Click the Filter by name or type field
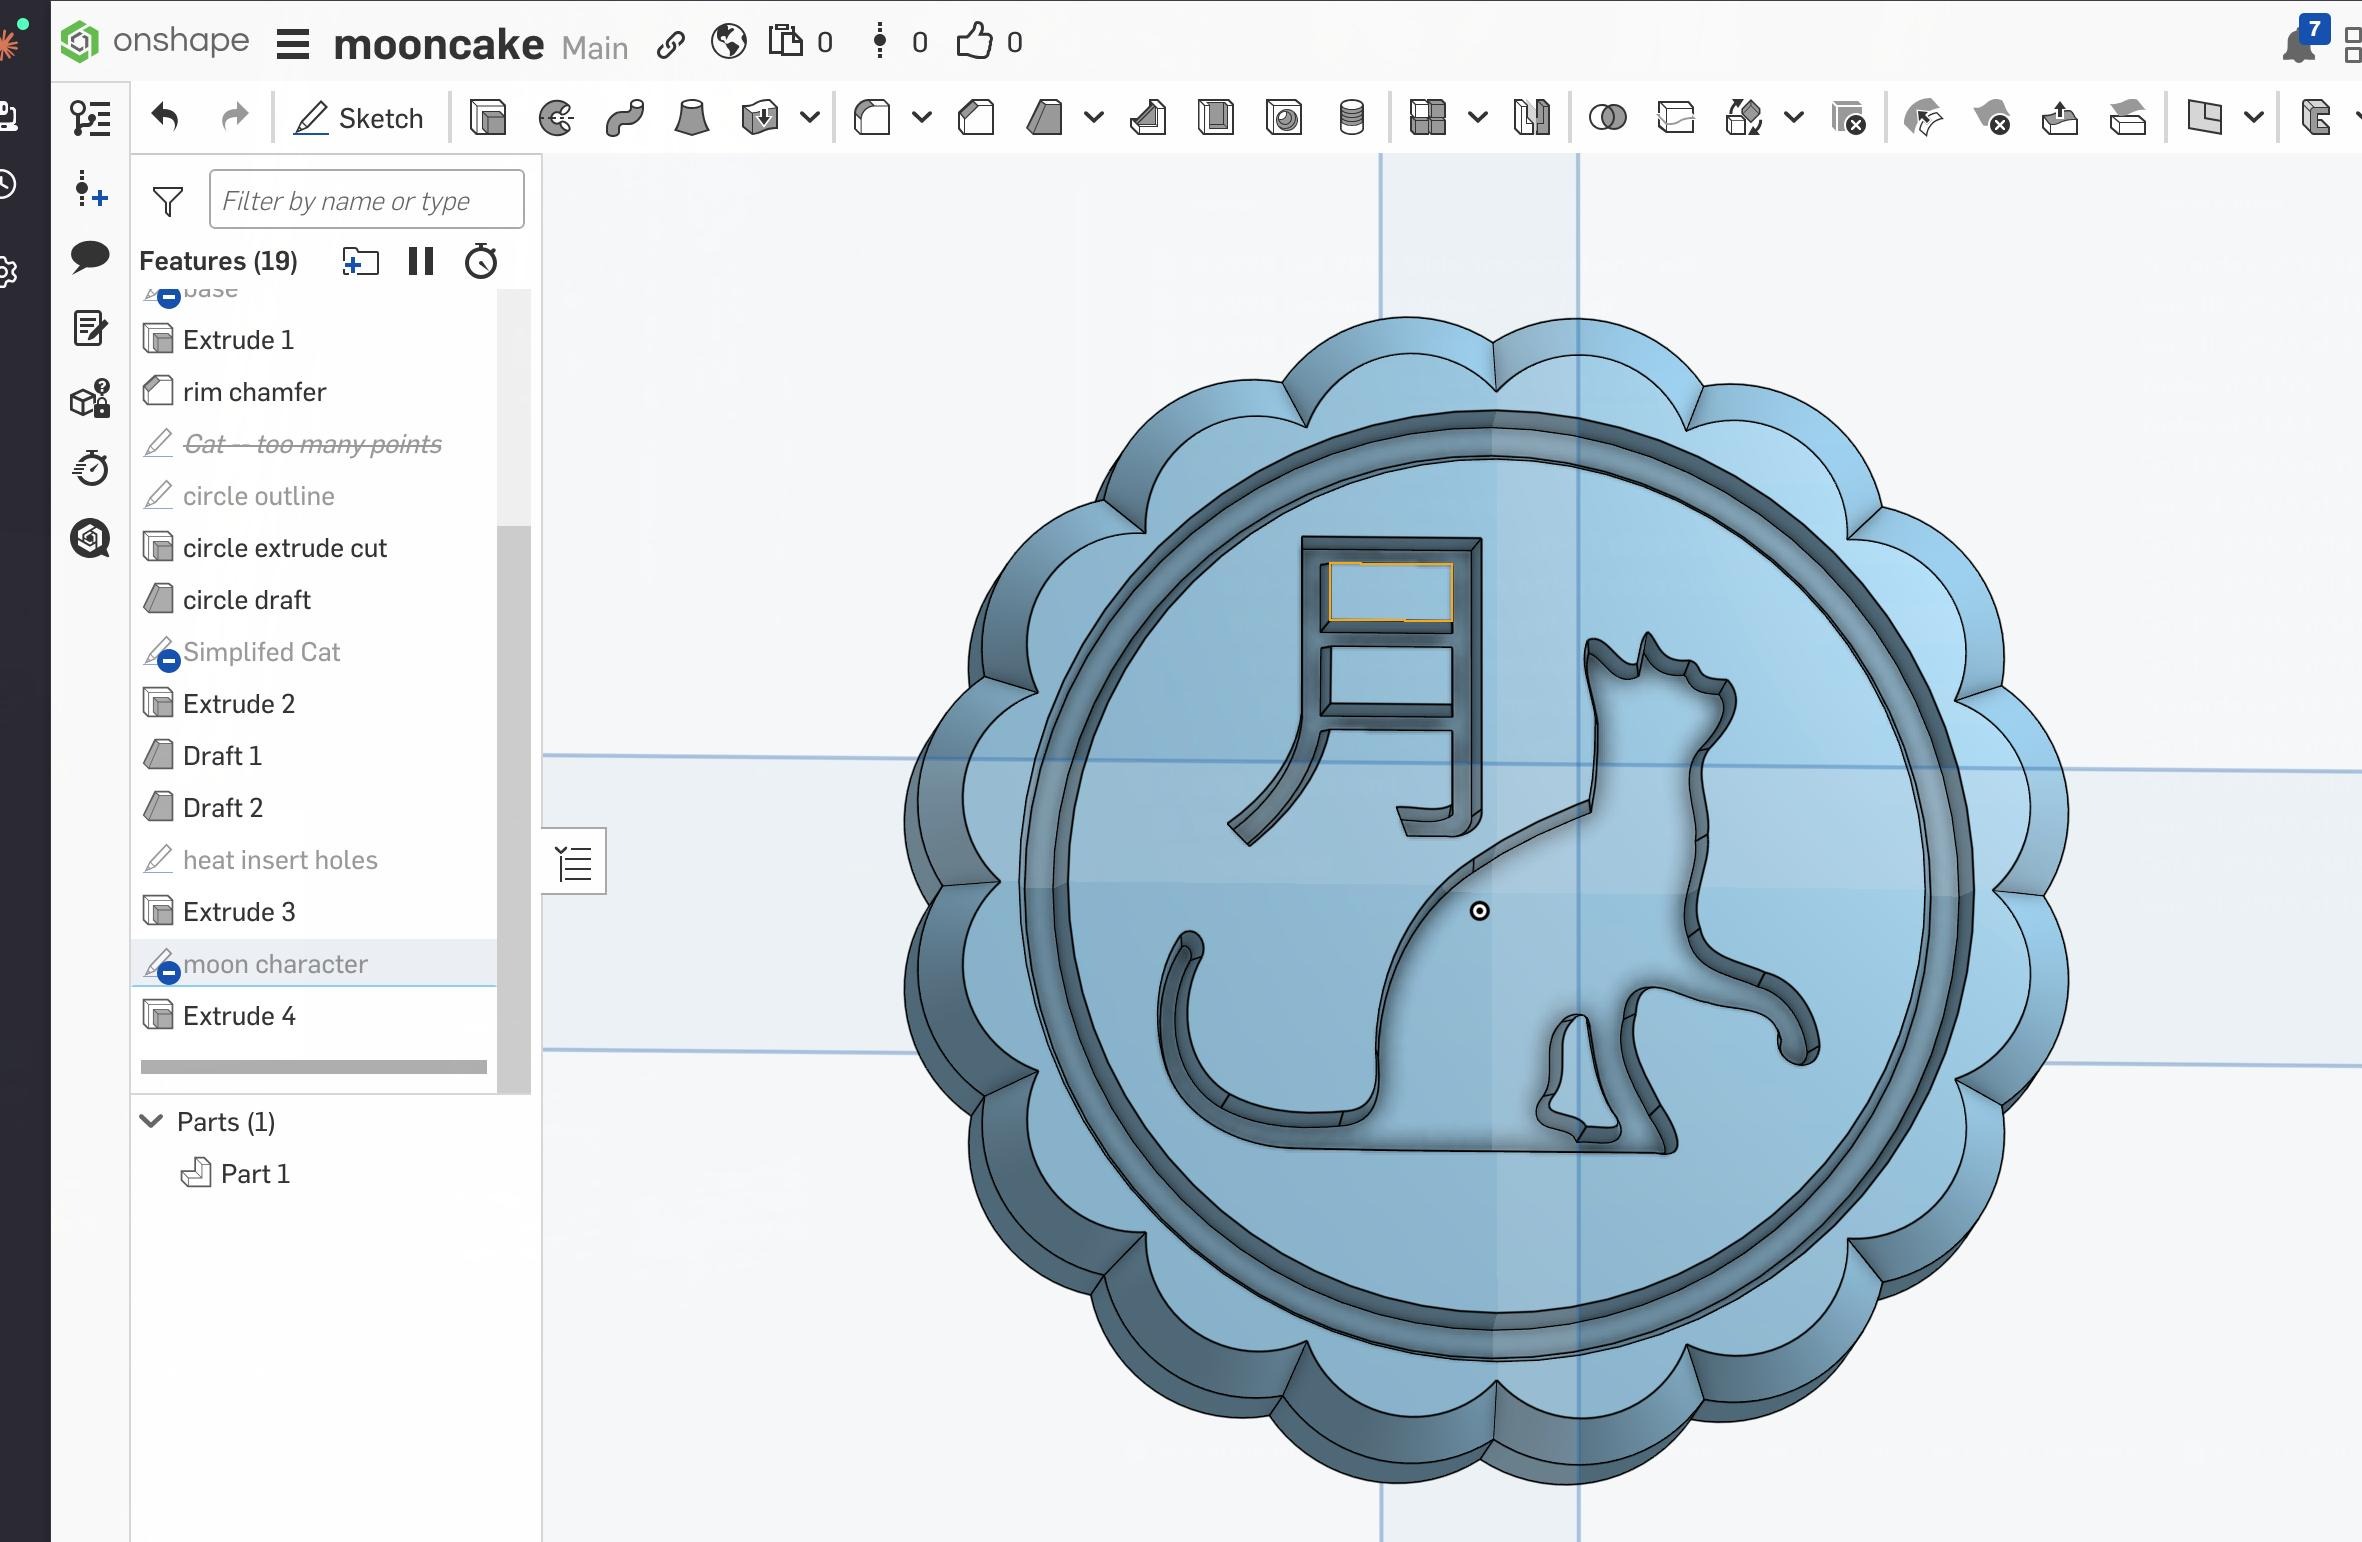This screenshot has width=2362, height=1542. pyautogui.click(x=366, y=200)
